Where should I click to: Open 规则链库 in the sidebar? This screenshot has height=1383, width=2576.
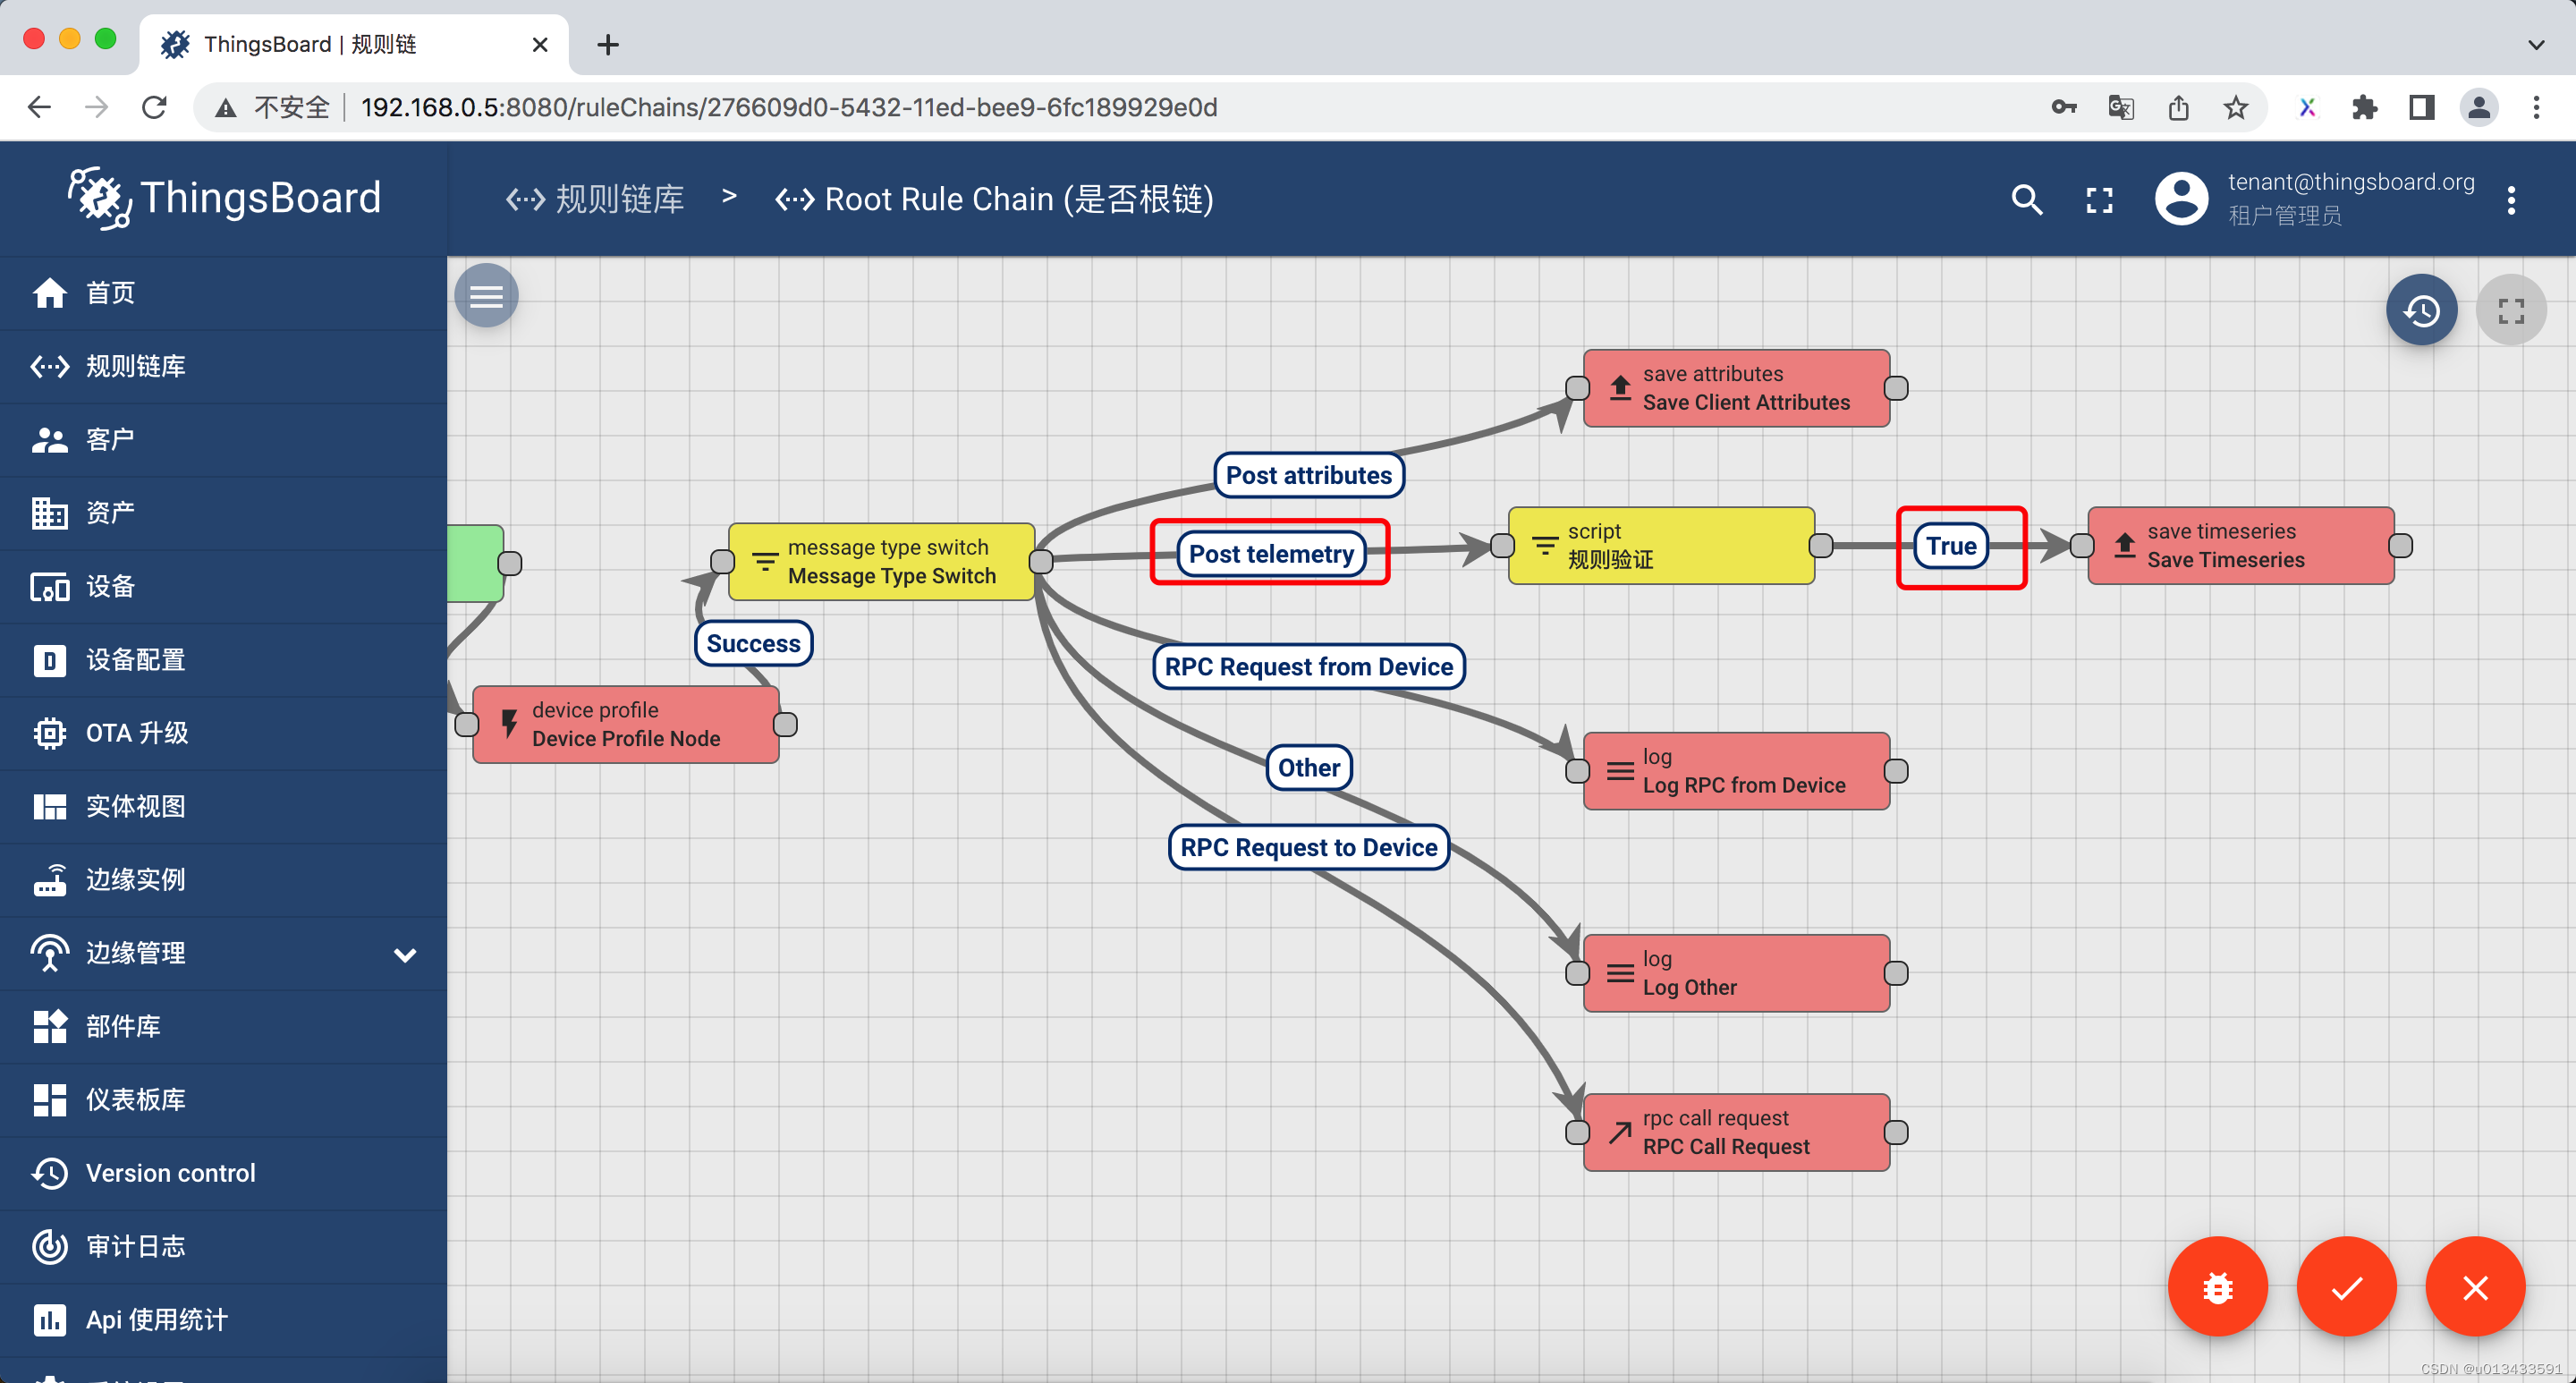(x=224, y=366)
